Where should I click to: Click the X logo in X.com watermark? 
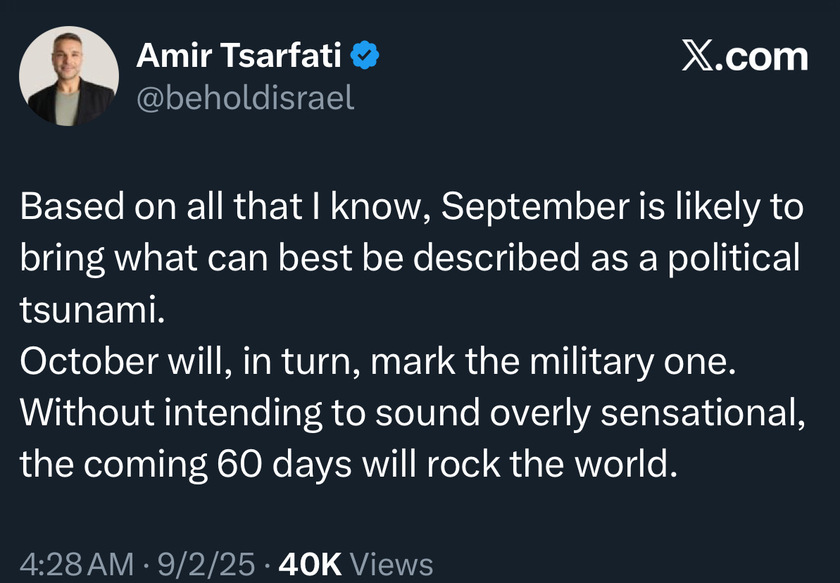(698, 57)
